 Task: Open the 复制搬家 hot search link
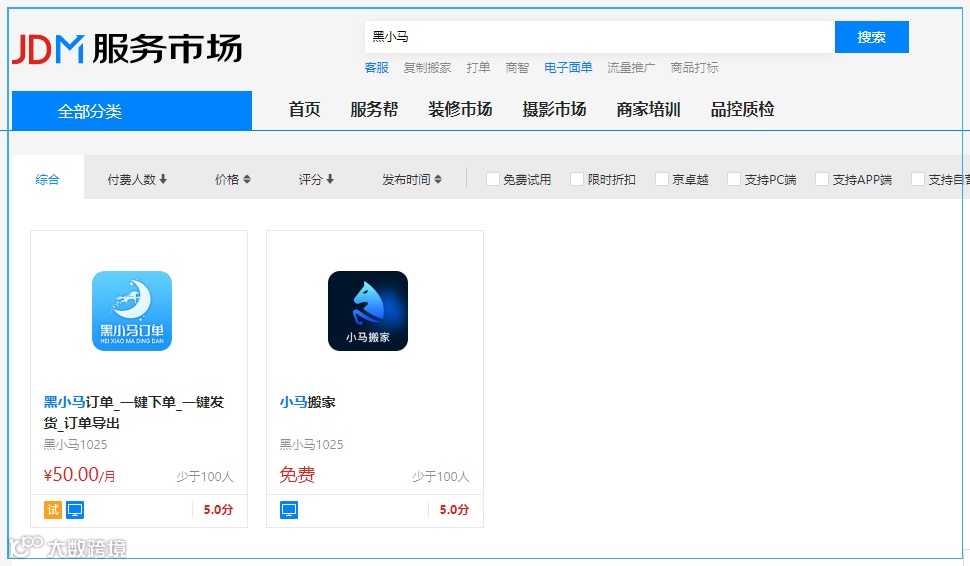427,67
